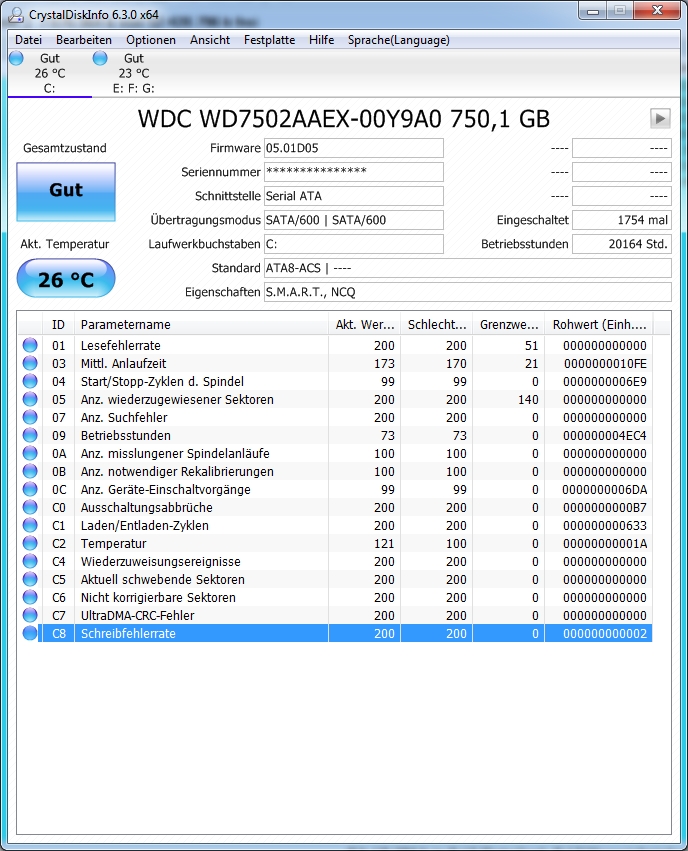Click the Standard field ATA8-ACS
Viewport: 688px width, 851px height.
467,268
